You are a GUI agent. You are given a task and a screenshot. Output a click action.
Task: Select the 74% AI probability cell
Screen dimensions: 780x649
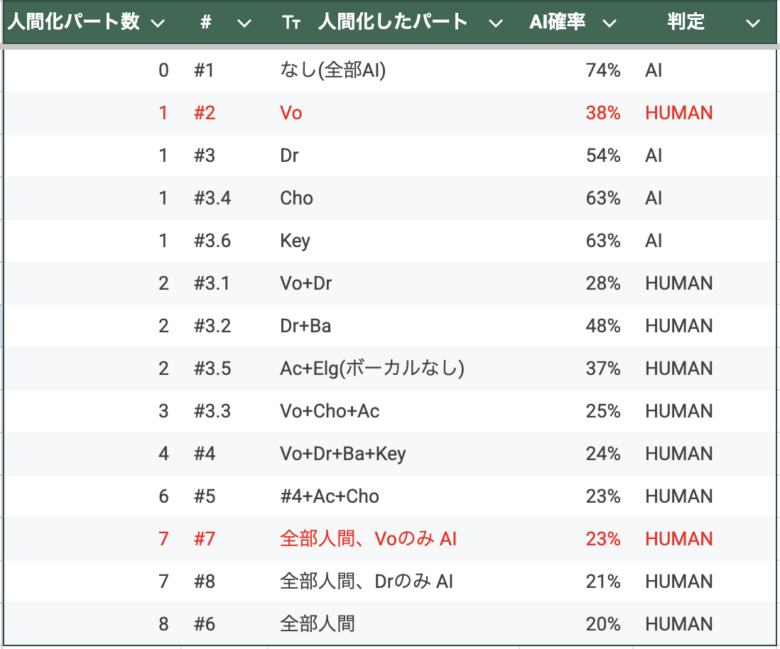point(603,70)
